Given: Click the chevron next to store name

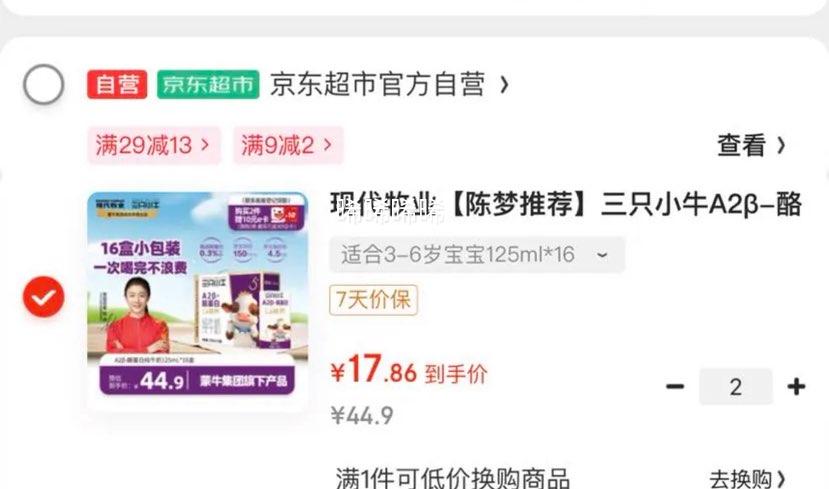Looking at the screenshot, I should (504, 85).
